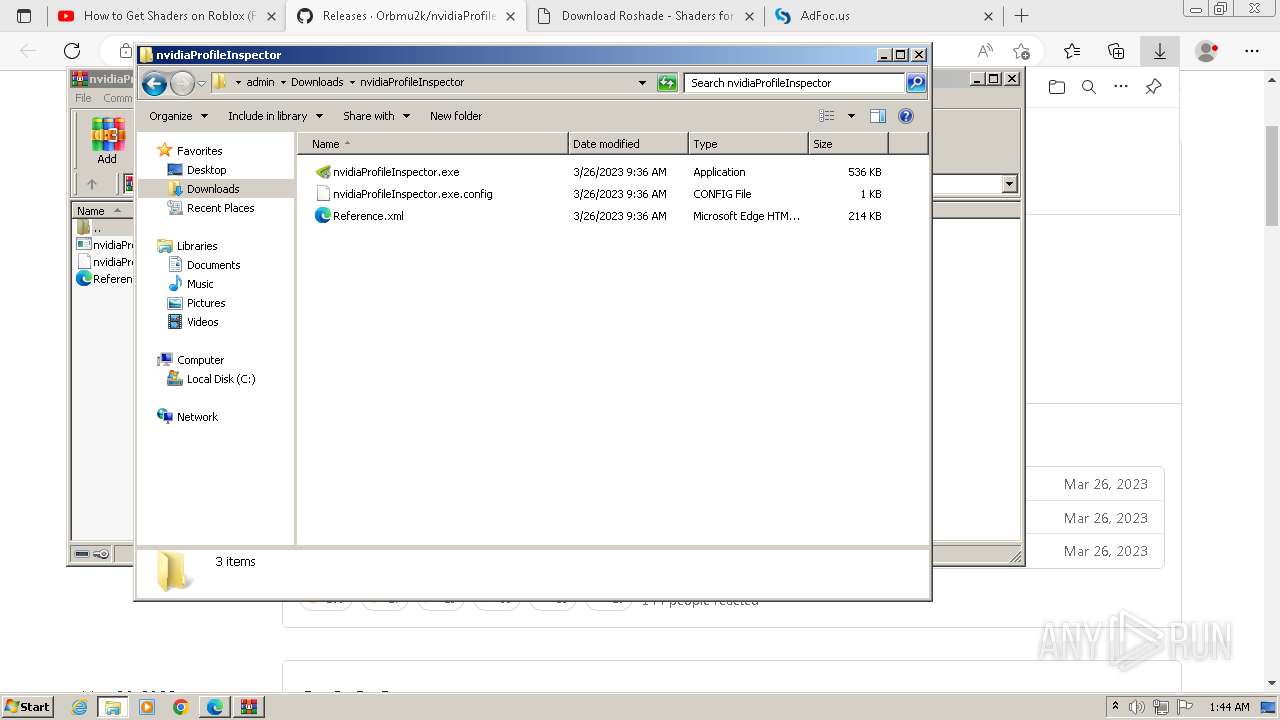Toggle the preview pane icon
This screenshot has height=720, width=1280.
click(x=877, y=116)
